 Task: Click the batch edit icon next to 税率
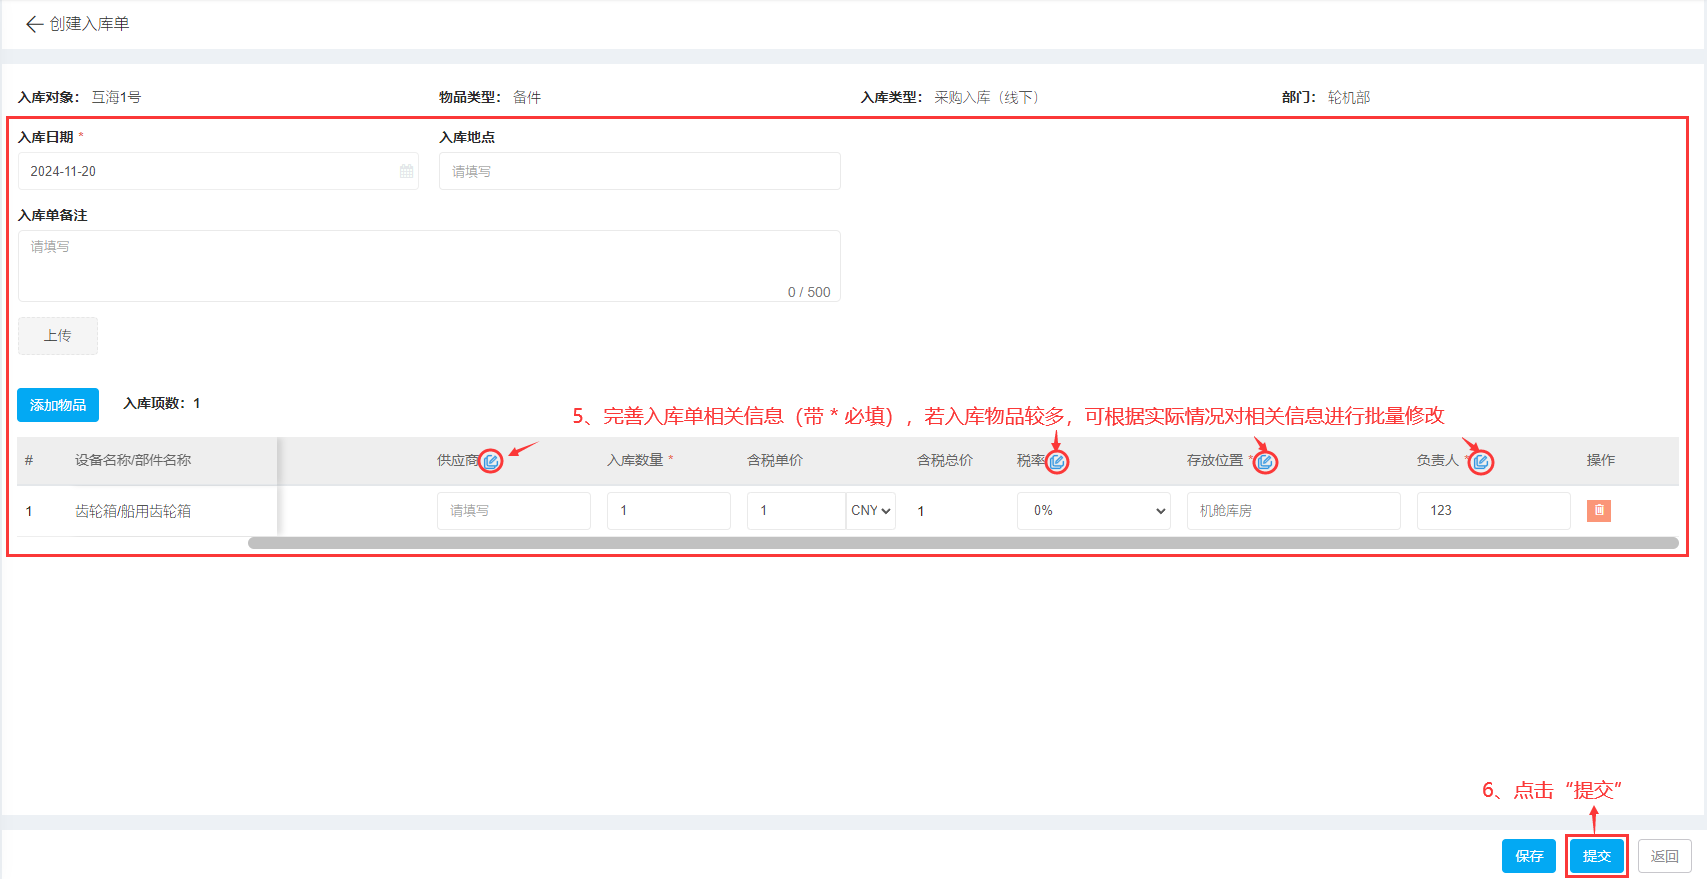[x=1057, y=461]
